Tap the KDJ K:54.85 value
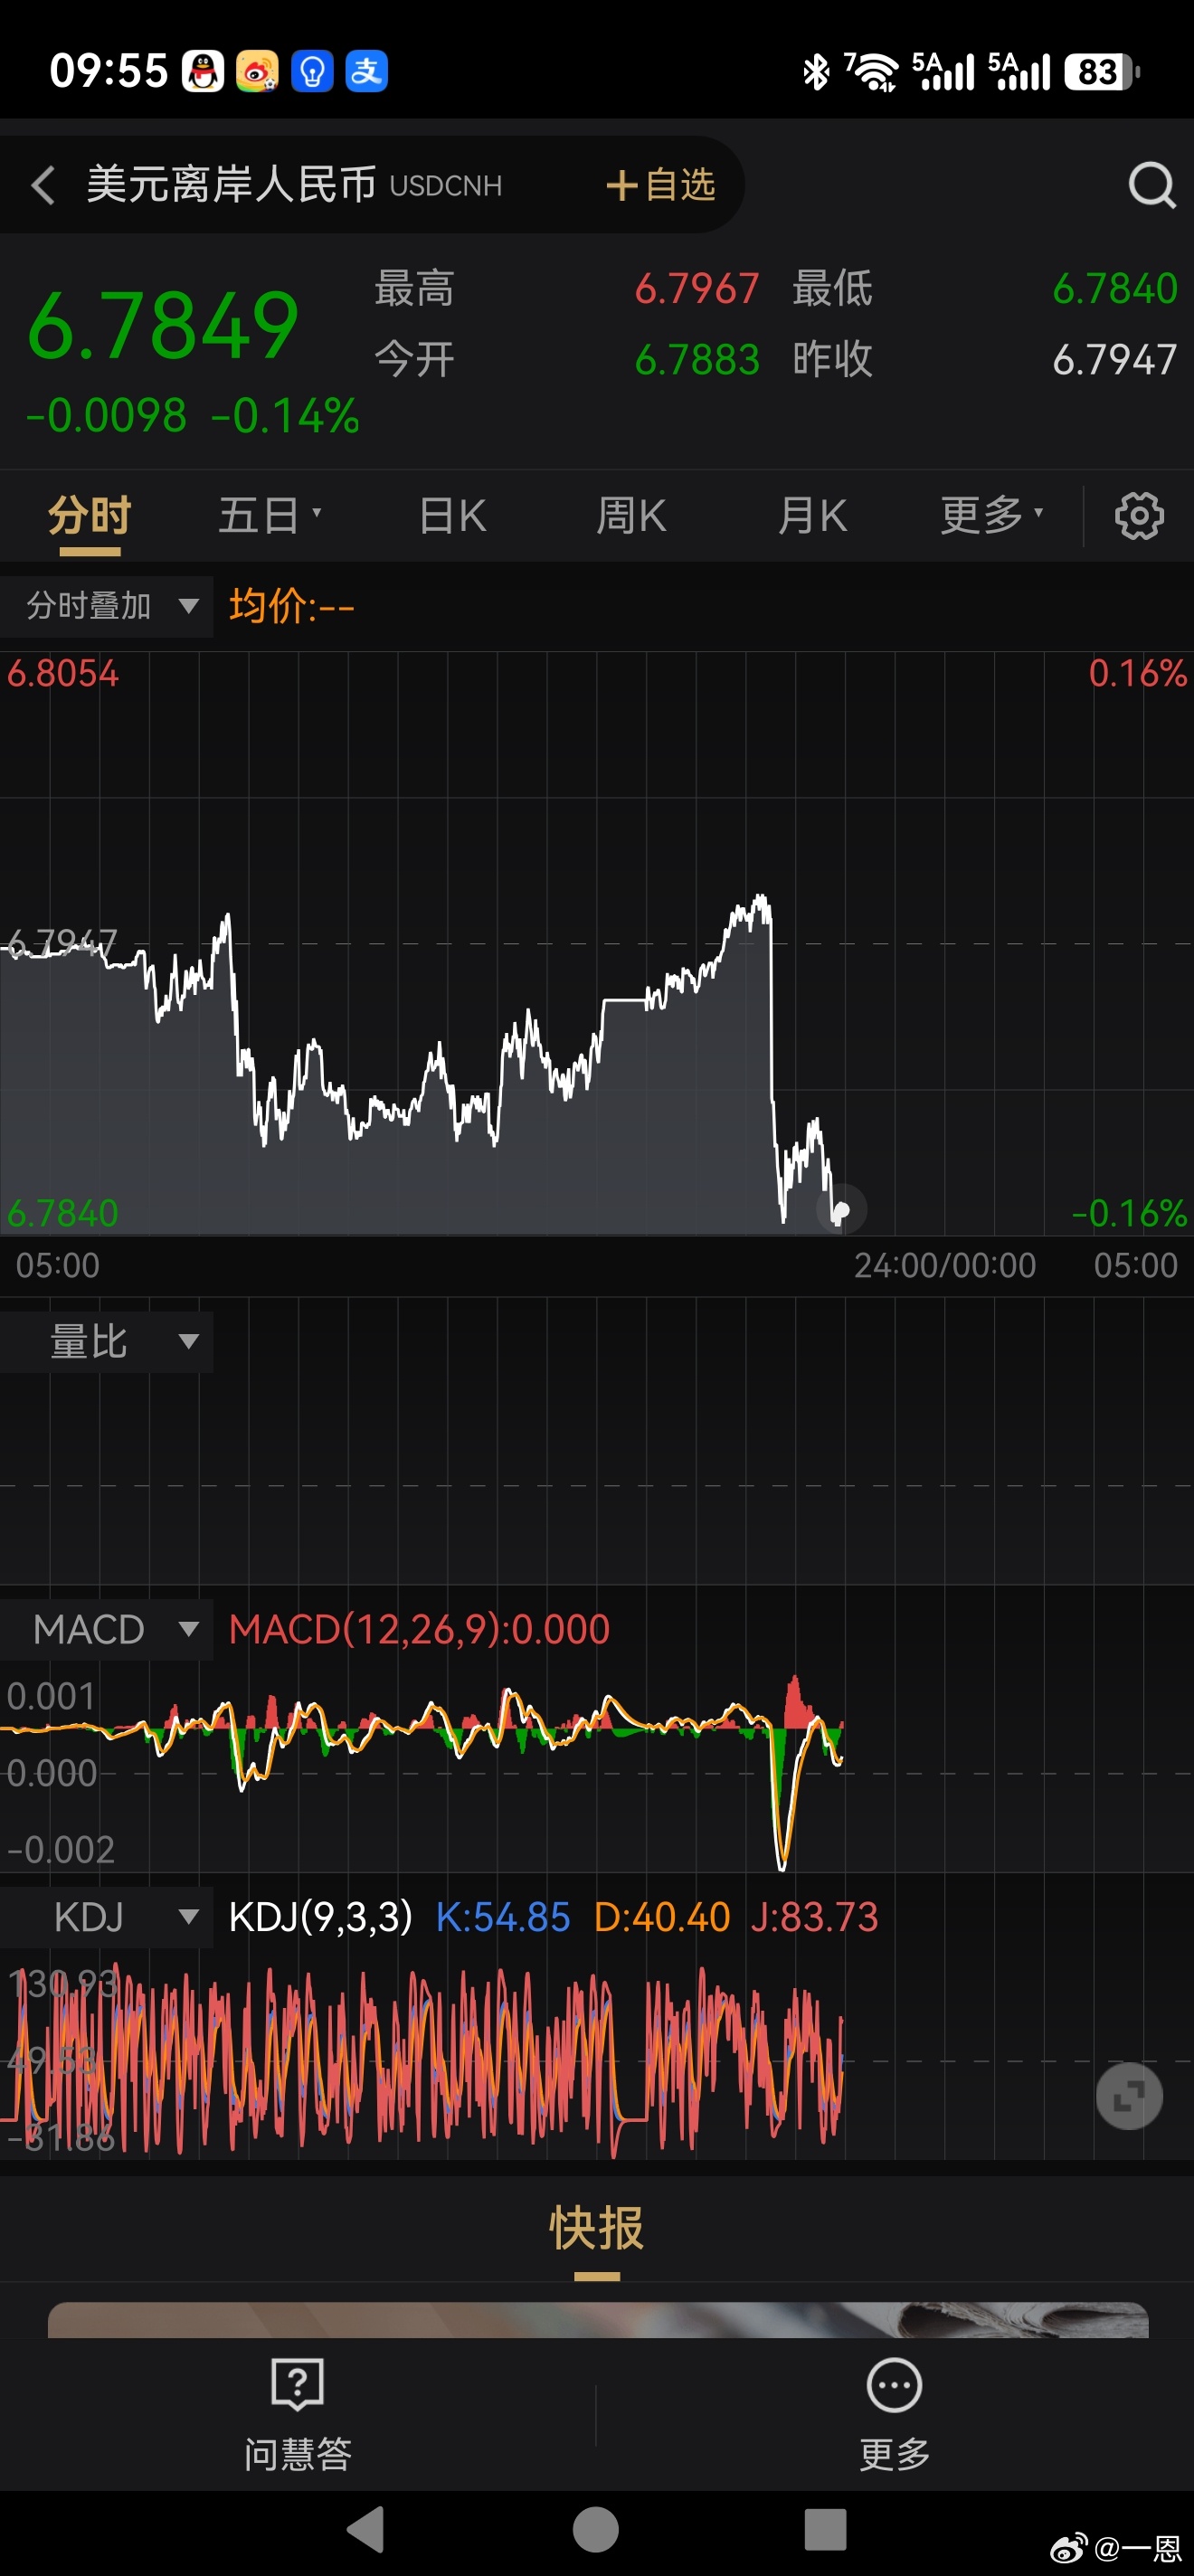Screen dimensions: 1194x2576 [x=503, y=1917]
